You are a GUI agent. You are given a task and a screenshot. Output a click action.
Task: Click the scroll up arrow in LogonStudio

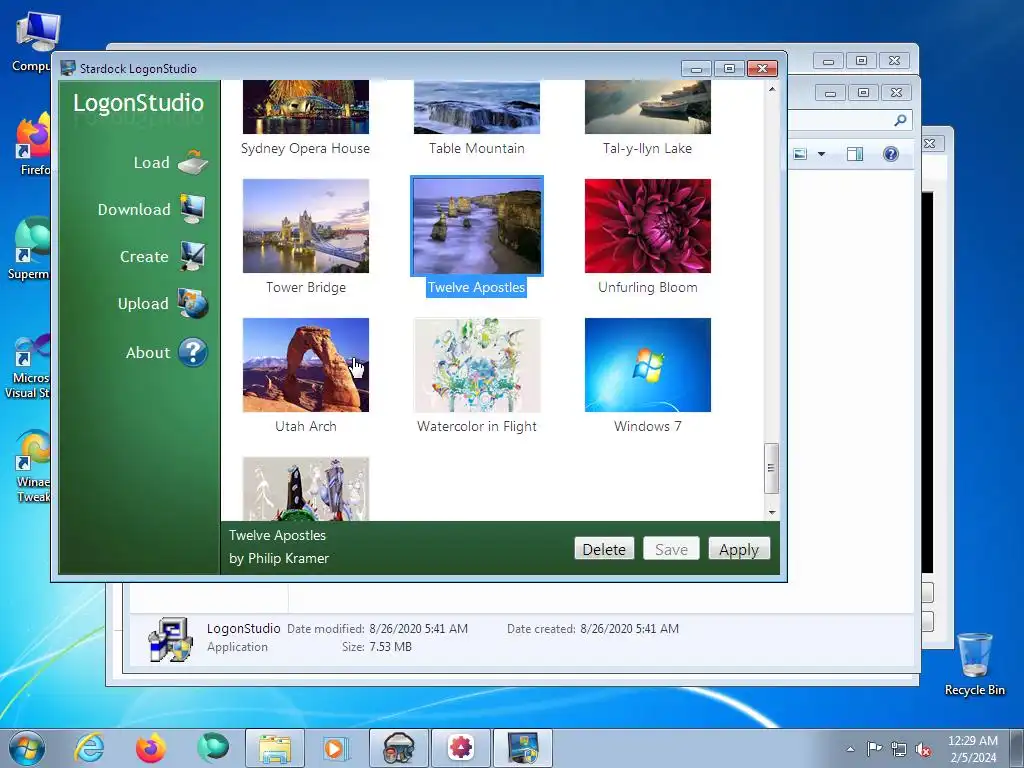coord(772,89)
